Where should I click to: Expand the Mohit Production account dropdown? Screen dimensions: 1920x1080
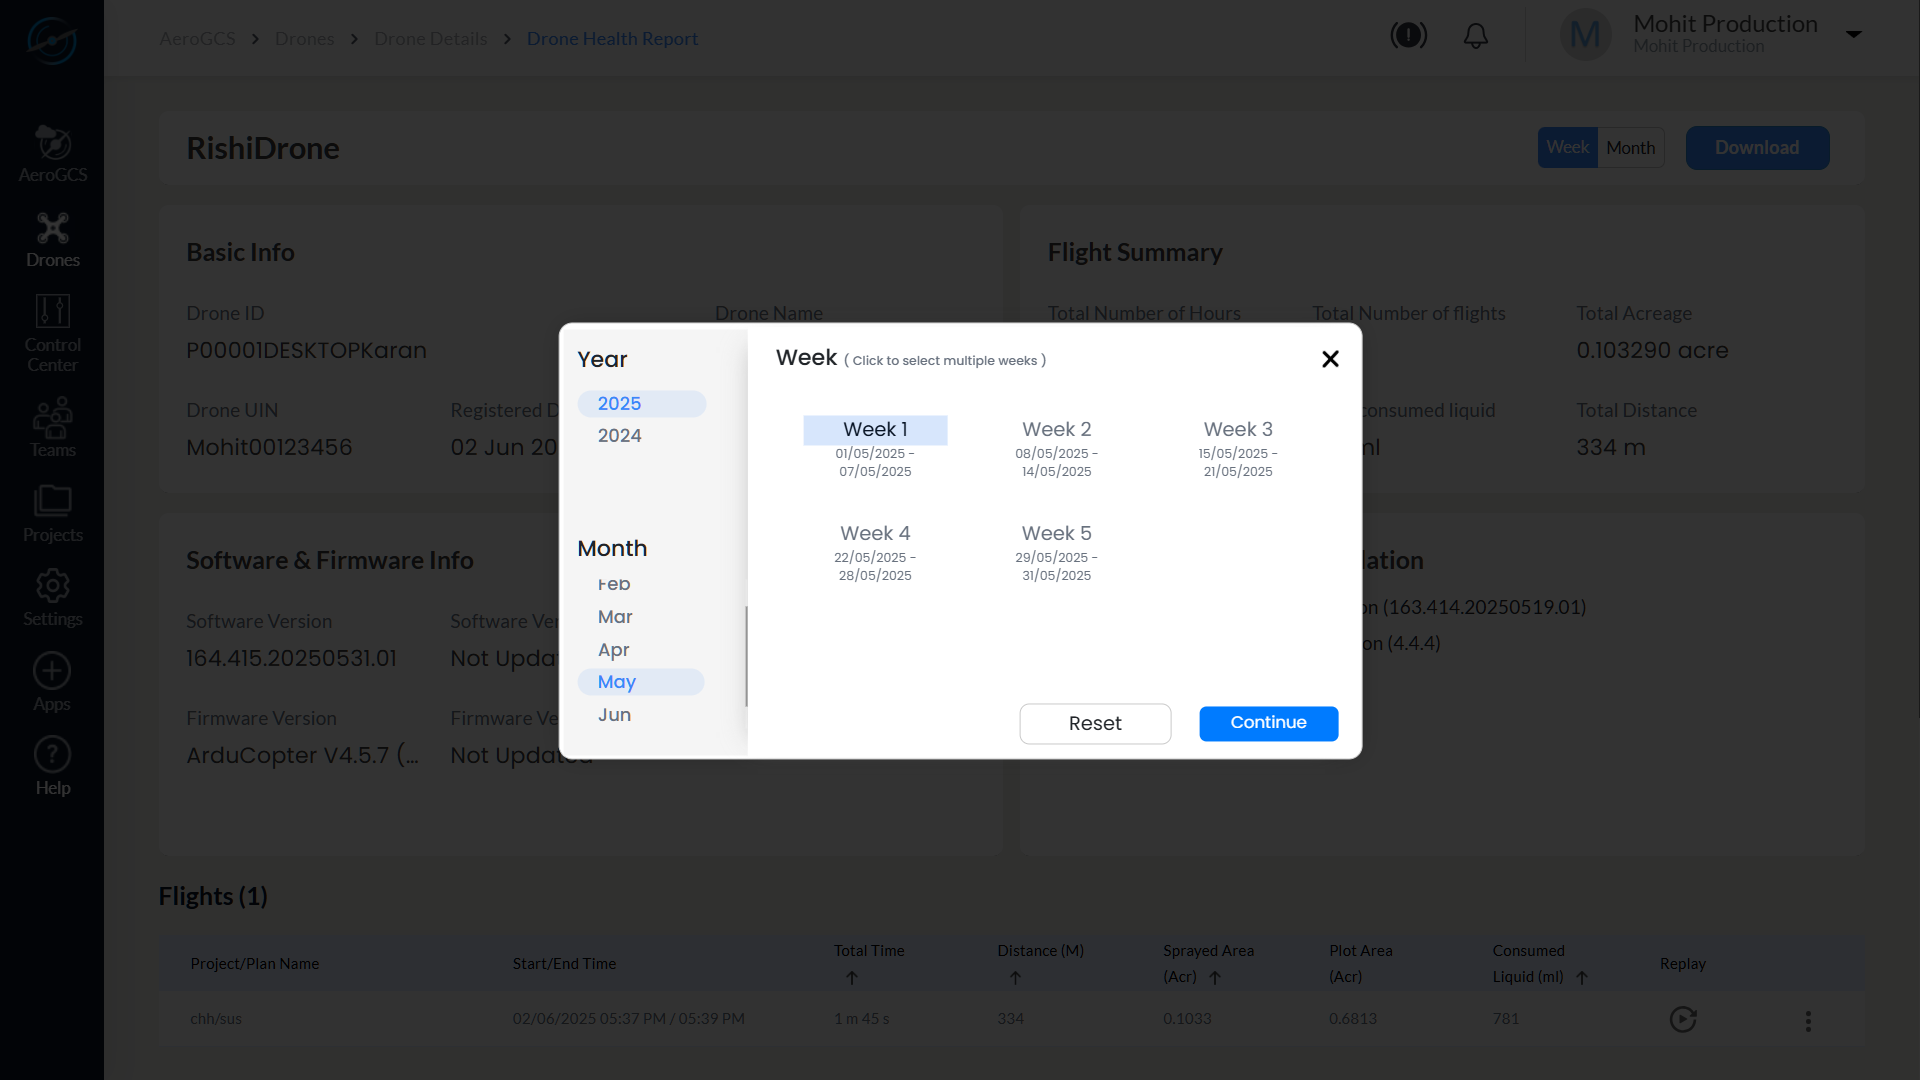click(1853, 35)
